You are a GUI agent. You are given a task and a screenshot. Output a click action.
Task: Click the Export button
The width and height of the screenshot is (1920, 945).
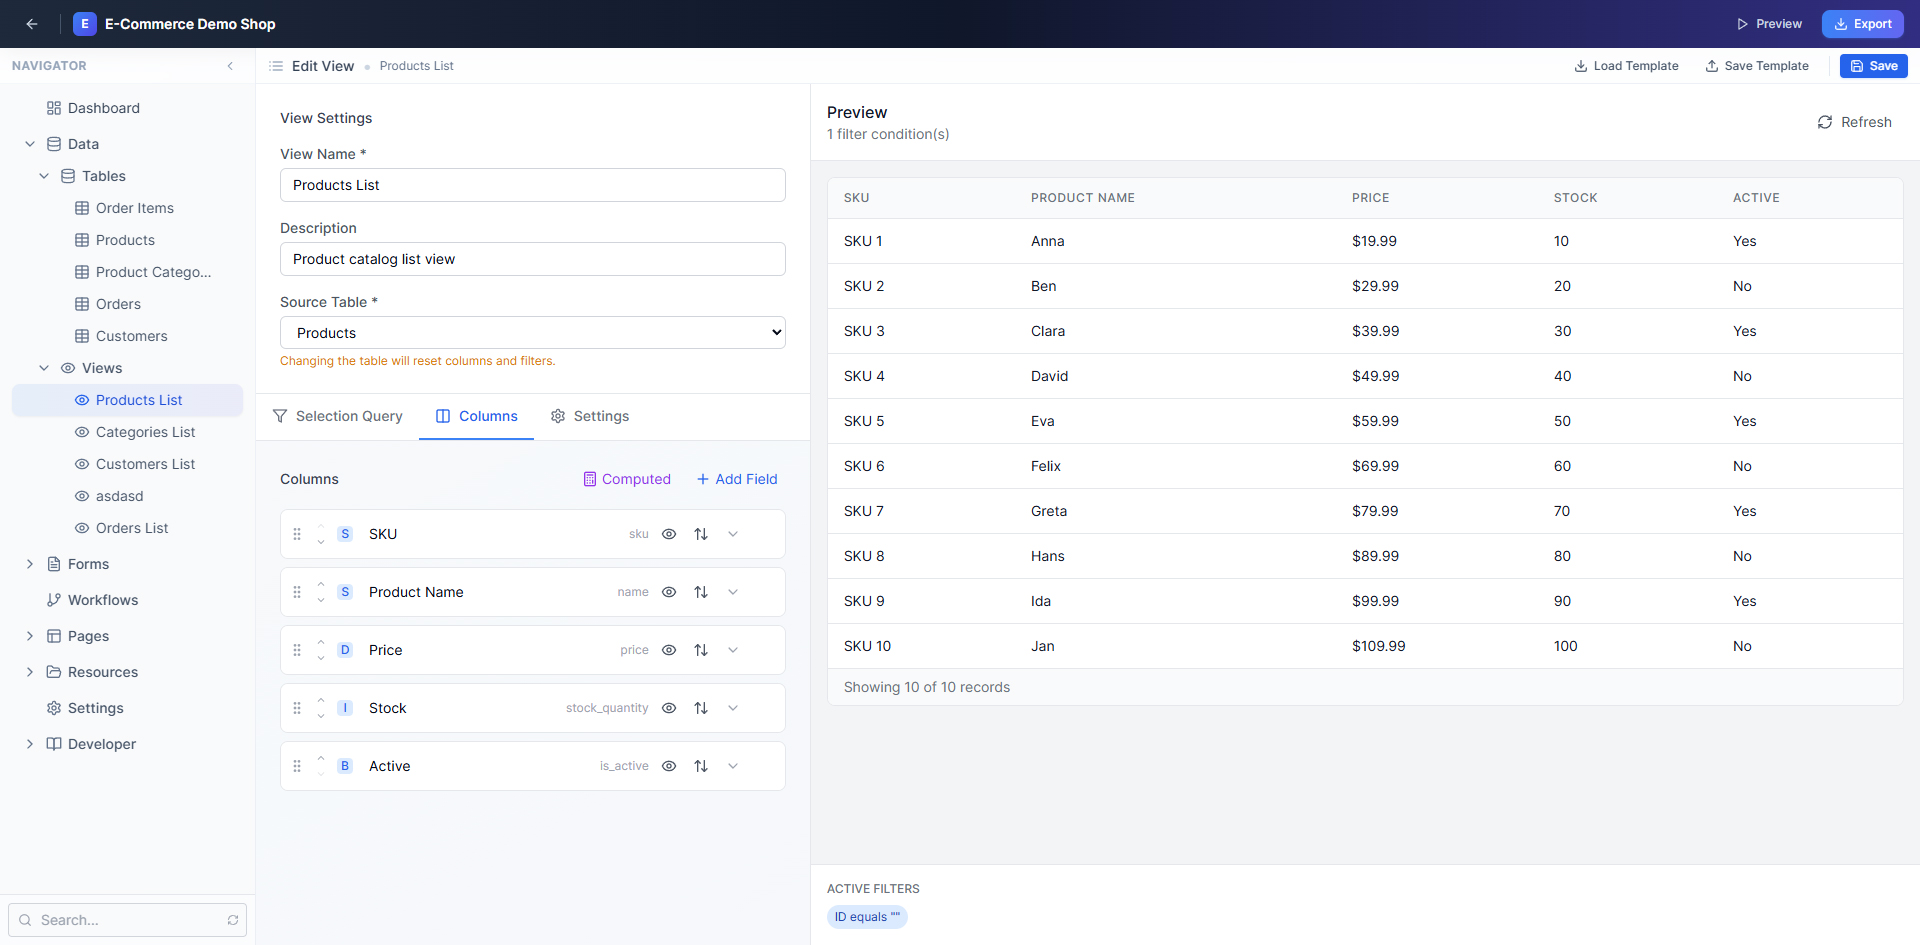pos(1862,24)
